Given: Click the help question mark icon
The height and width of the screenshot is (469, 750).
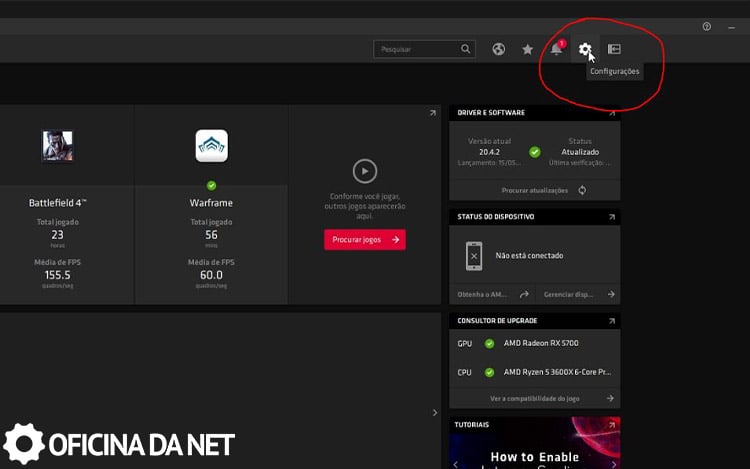Looking at the screenshot, I should pos(706,27).
